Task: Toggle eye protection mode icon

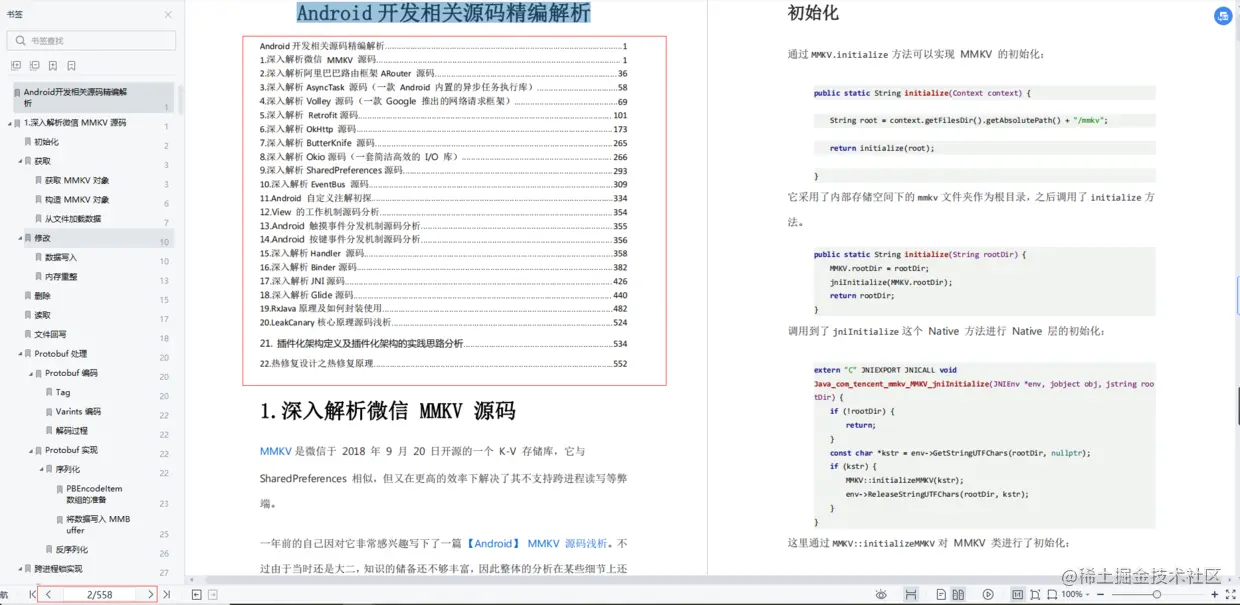Action: (x=881, y=595)
